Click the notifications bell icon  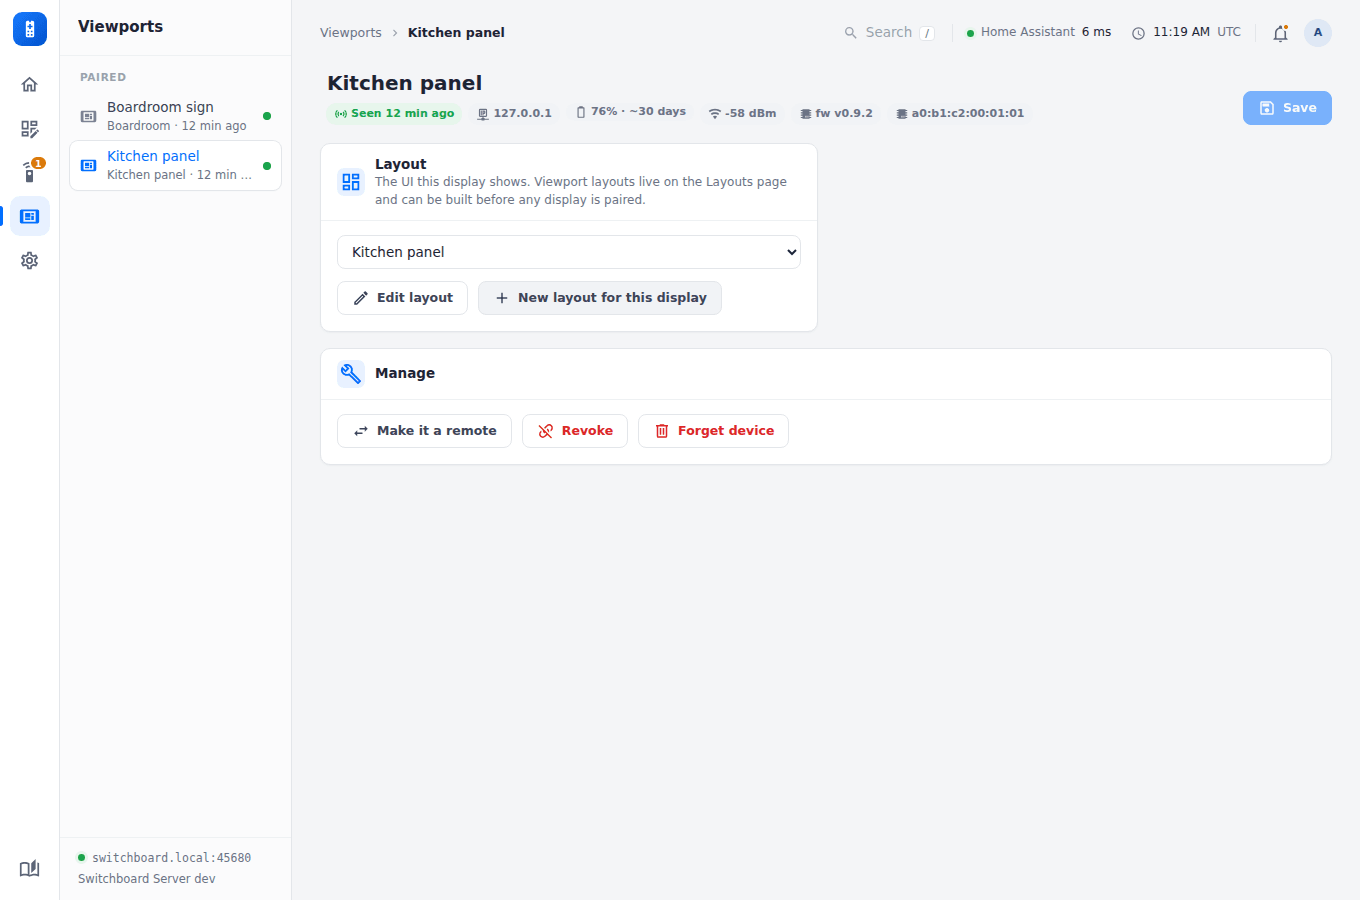[x=1280, y=33]
